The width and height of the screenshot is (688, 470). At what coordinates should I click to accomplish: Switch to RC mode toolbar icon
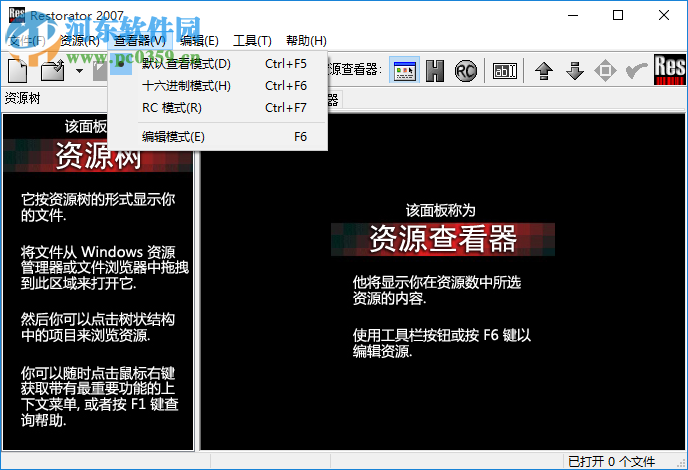pyautogui.click(x=466, y=71)
